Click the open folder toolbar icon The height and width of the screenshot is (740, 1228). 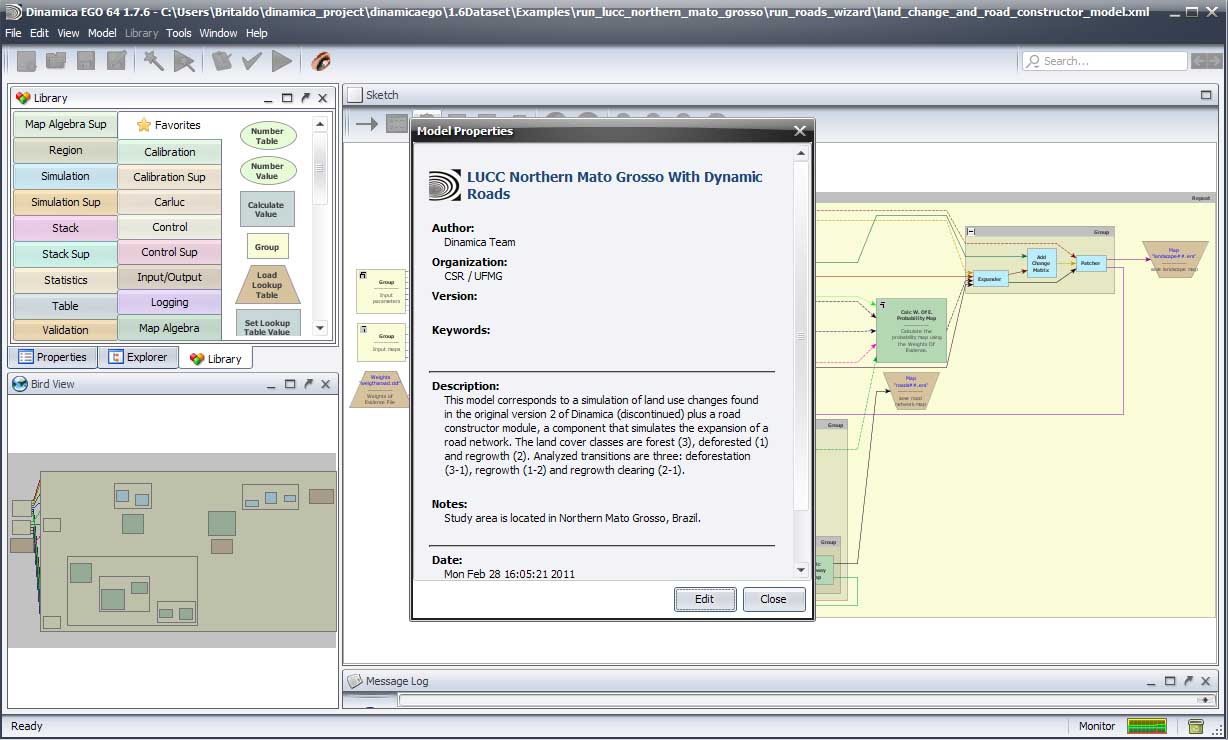(56, 61)
